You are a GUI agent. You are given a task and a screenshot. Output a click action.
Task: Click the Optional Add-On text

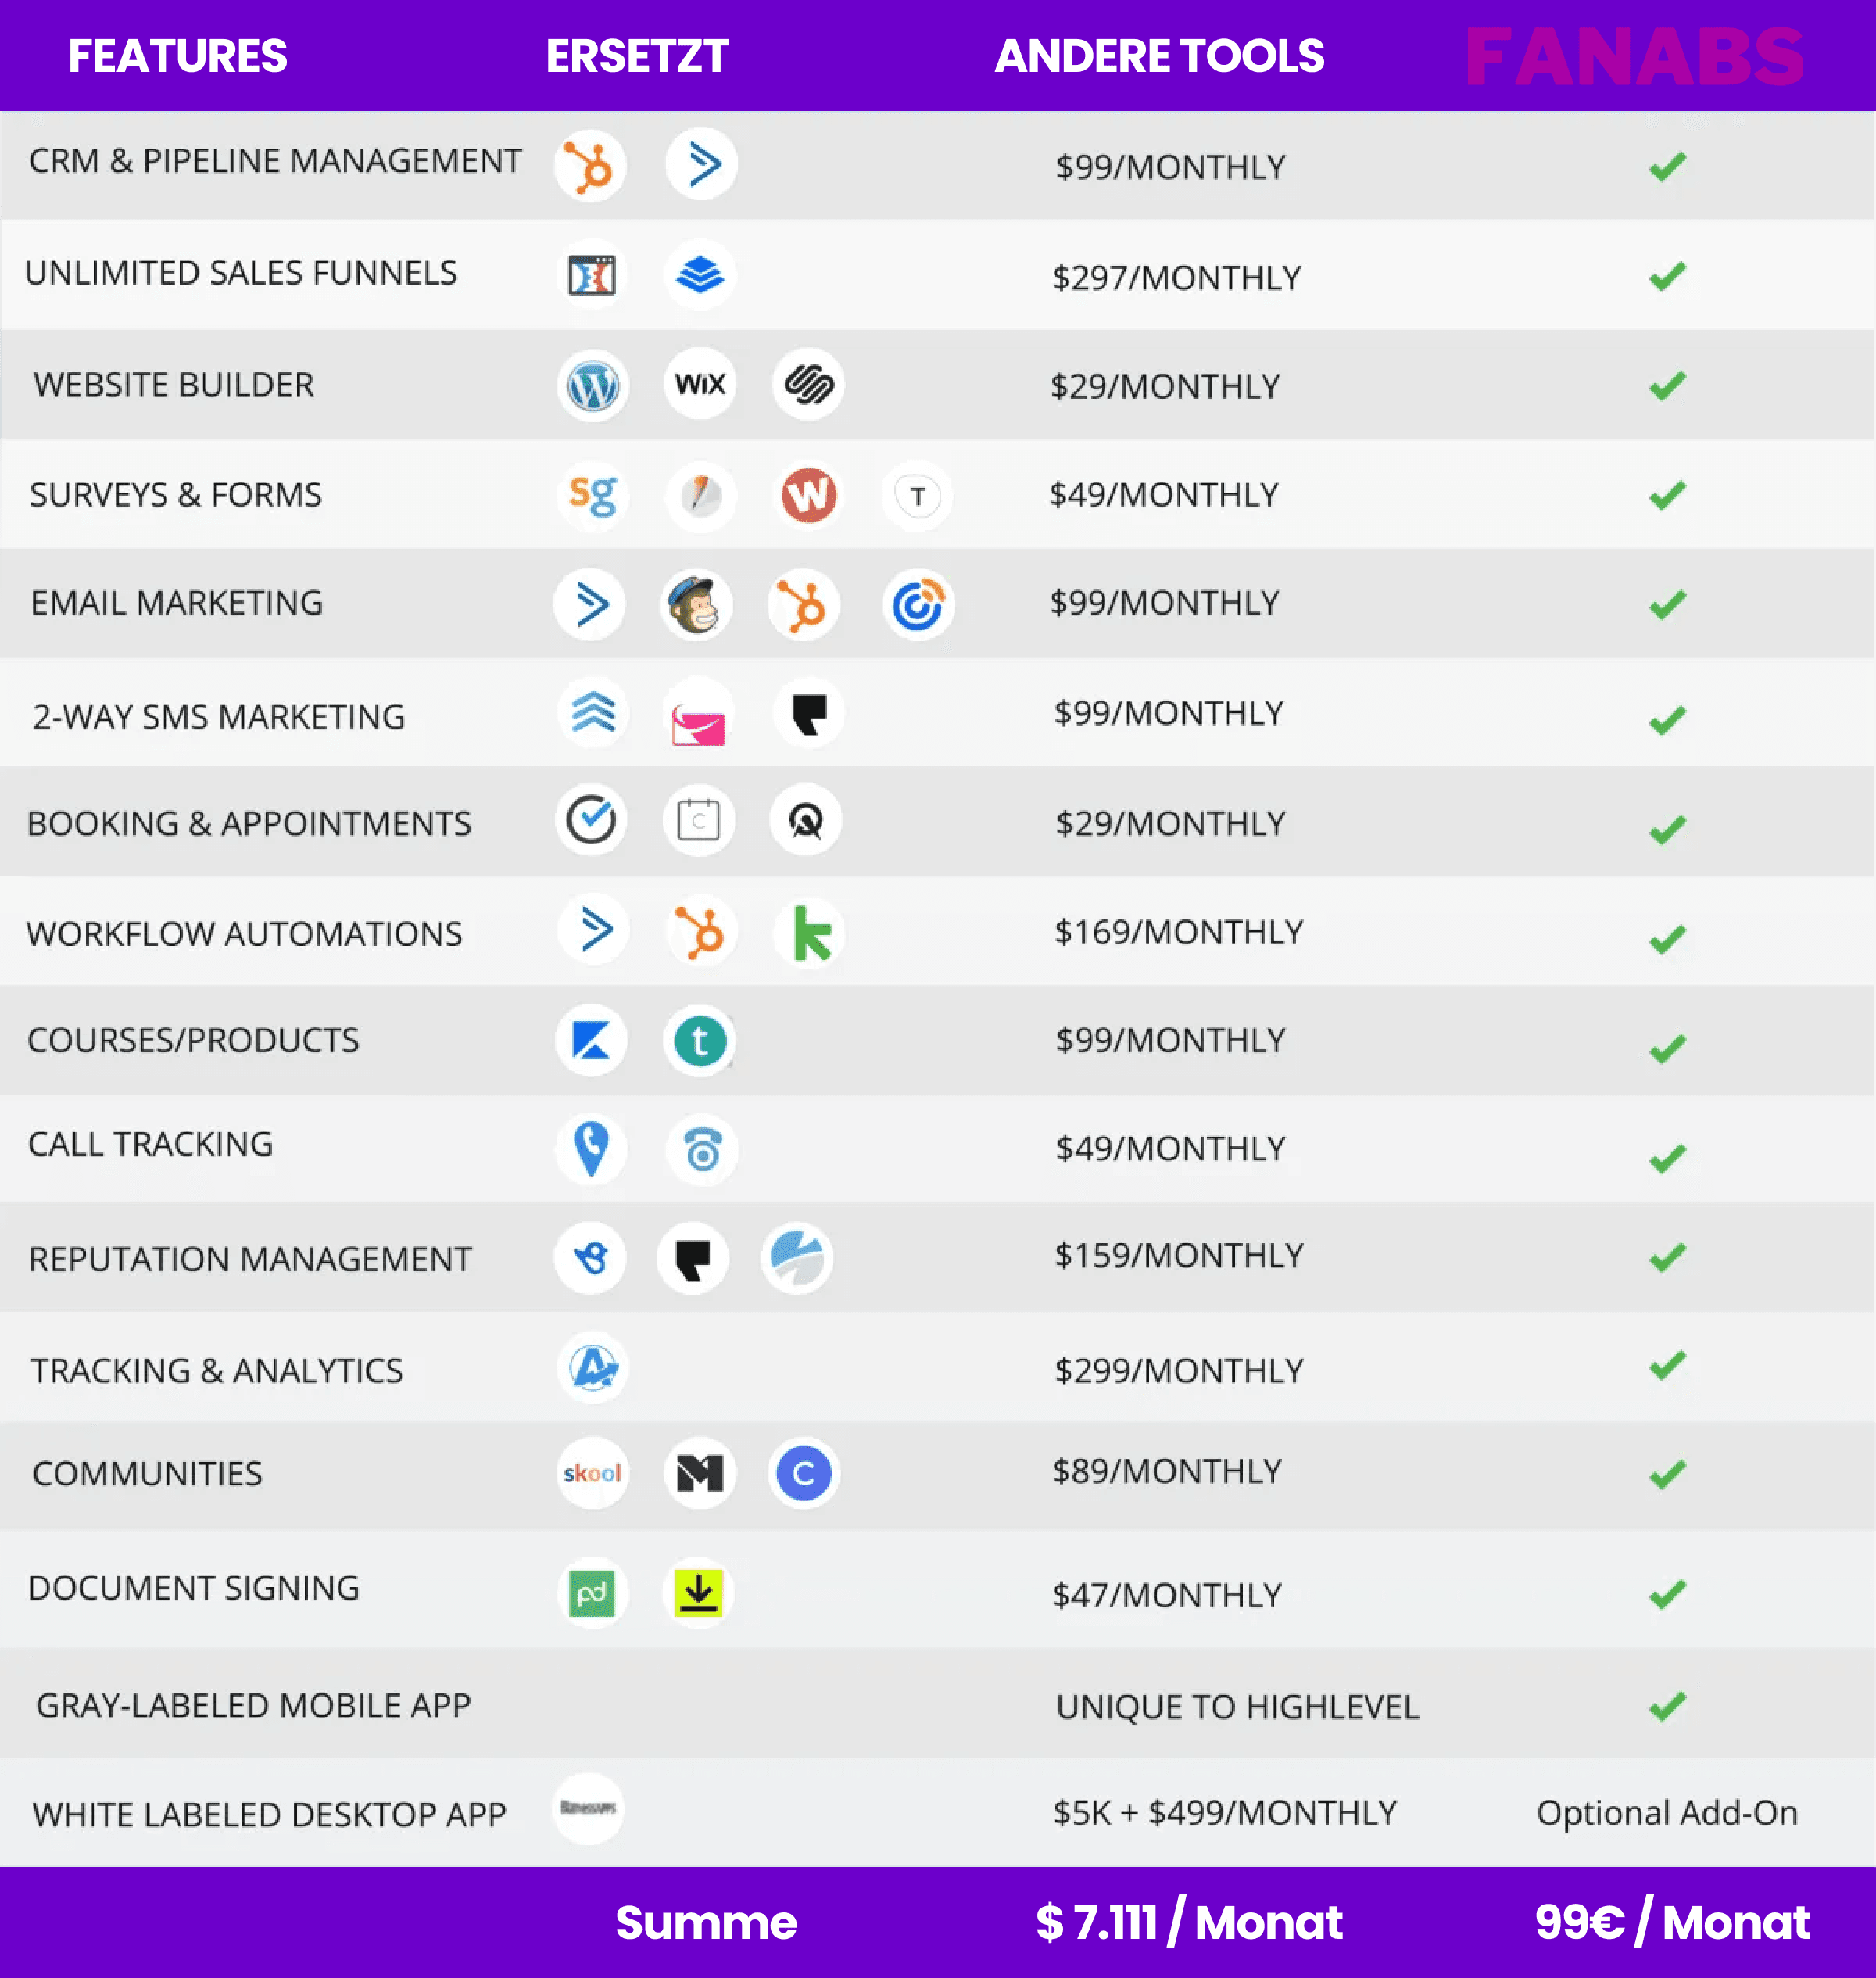[1667, 1812]
